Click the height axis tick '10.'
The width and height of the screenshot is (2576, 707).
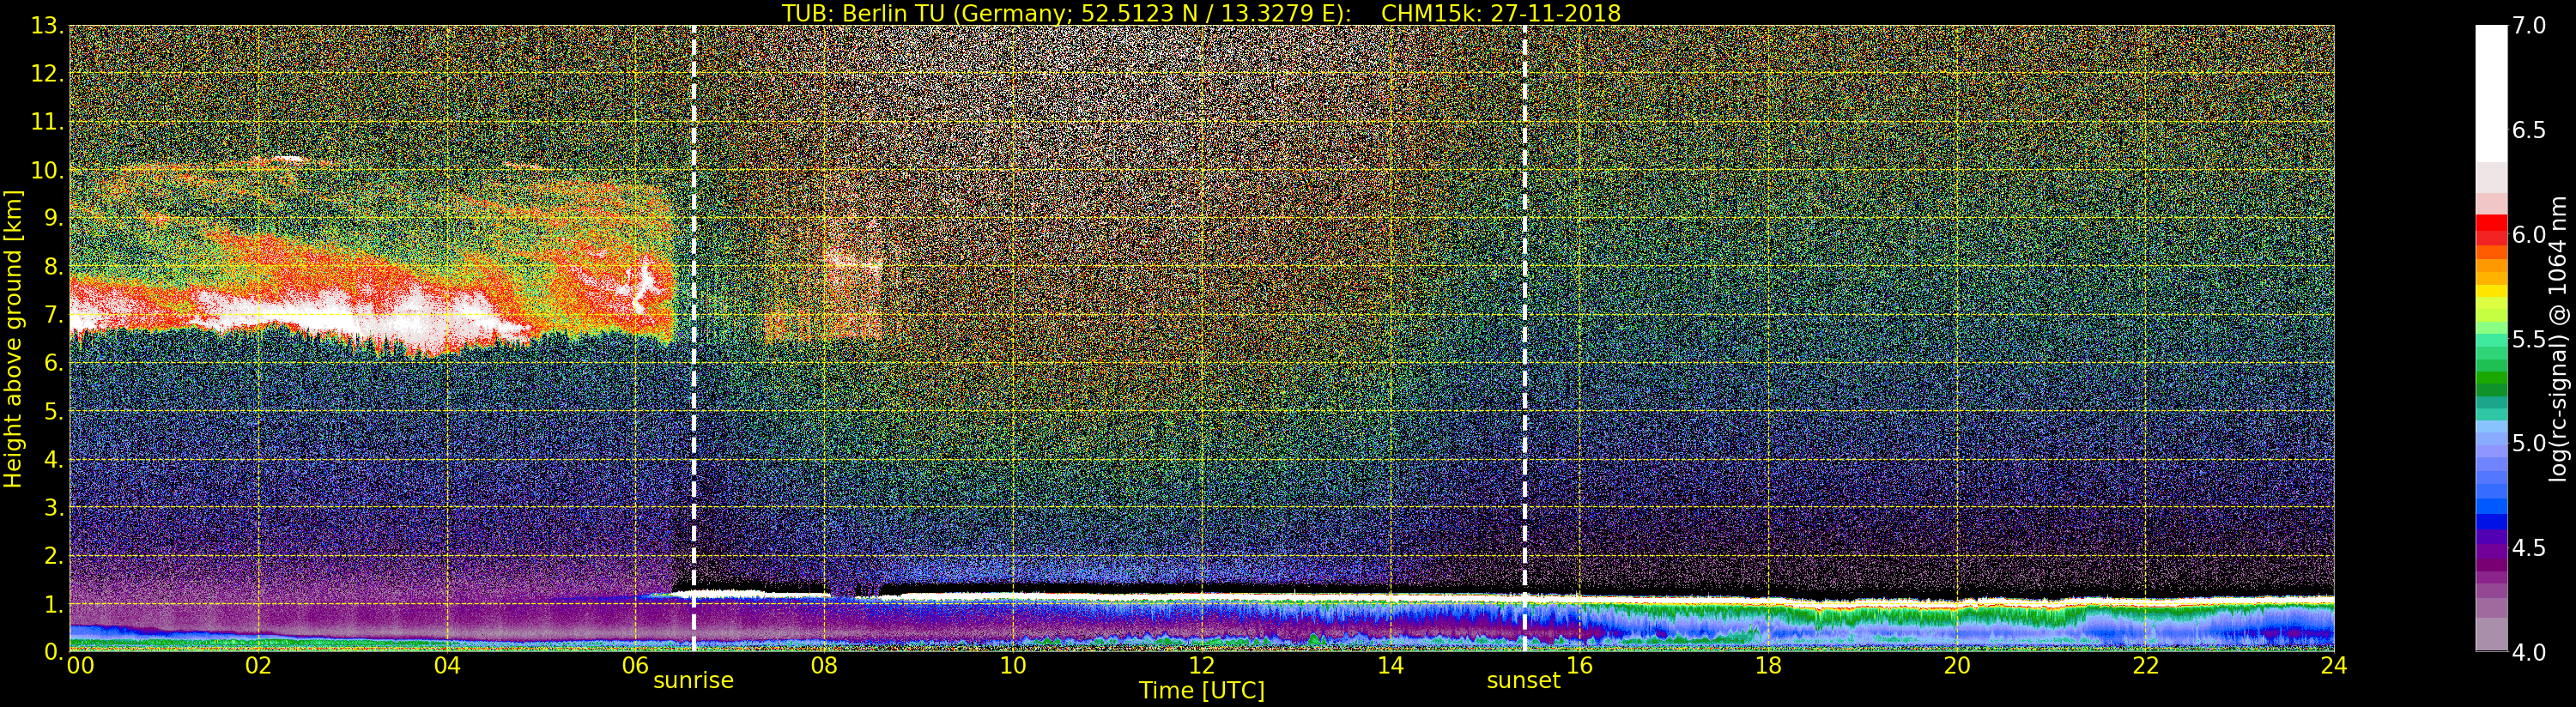[47, 170]
